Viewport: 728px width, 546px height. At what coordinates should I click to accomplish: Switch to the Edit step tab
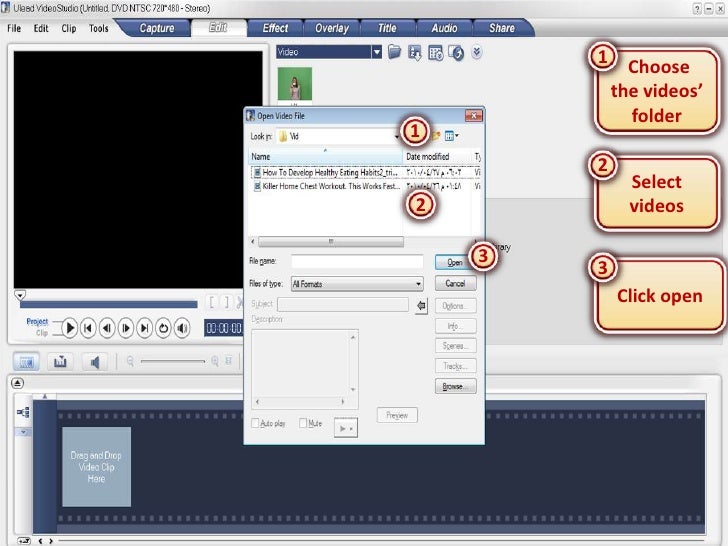(218, 28)
